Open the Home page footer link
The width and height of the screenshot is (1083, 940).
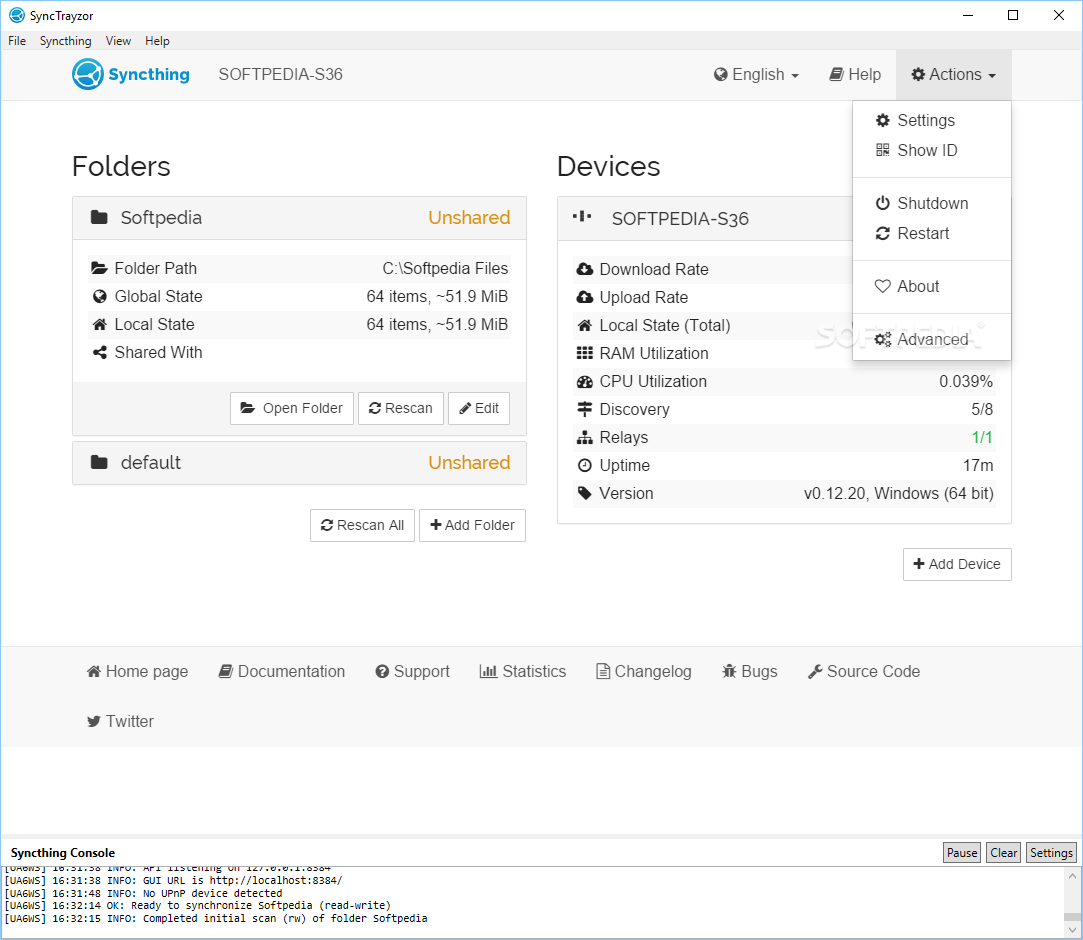click(137, 671)
